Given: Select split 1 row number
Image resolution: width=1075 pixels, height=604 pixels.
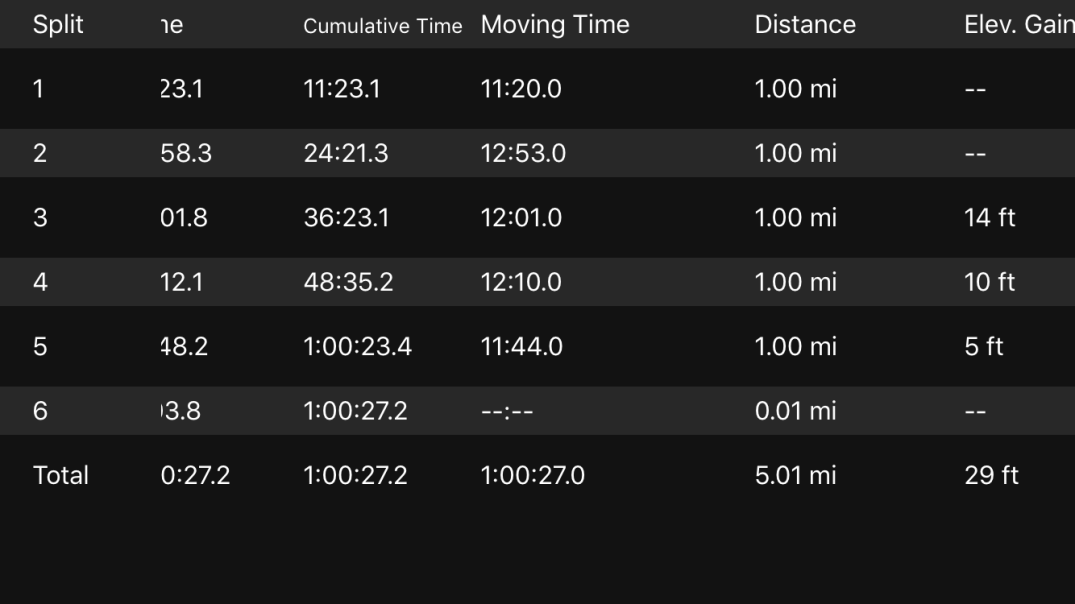Looking at the screenshot, I should (38, 89).
